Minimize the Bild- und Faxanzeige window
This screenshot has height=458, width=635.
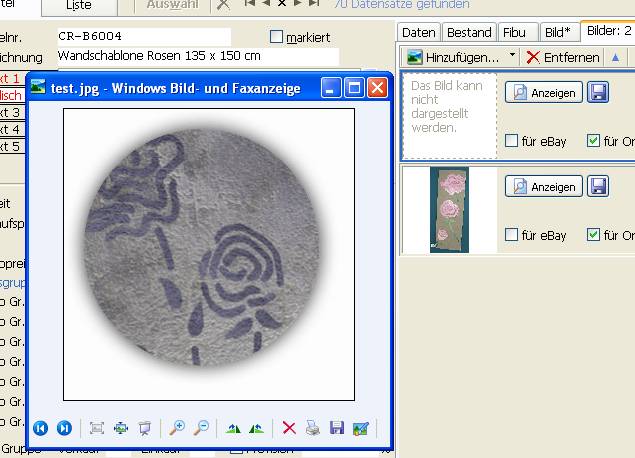331,87
